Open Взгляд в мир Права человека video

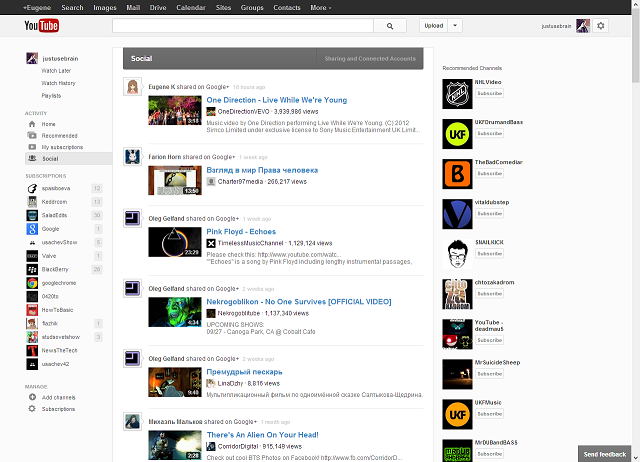point(262,170)
